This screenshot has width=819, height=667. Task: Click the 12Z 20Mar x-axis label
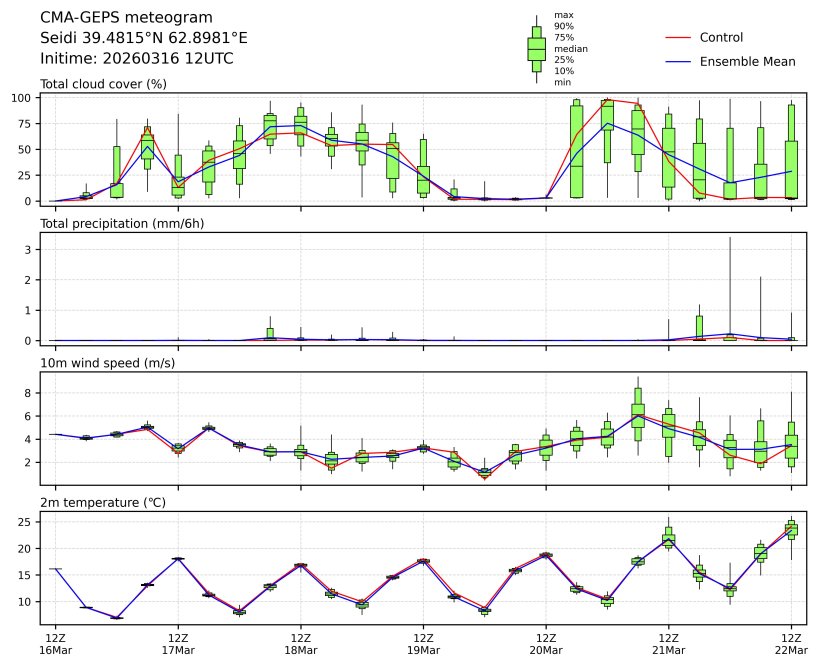pos(546,643)
